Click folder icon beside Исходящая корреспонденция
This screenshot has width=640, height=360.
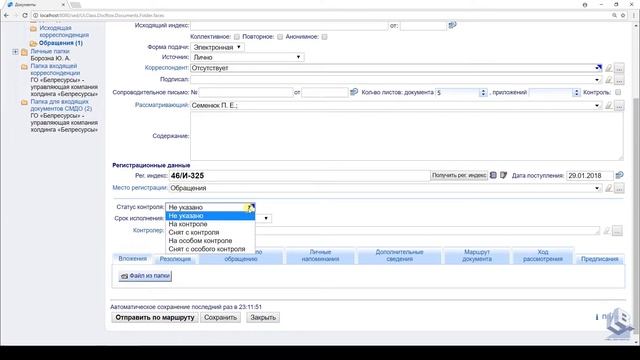(33, 29)
